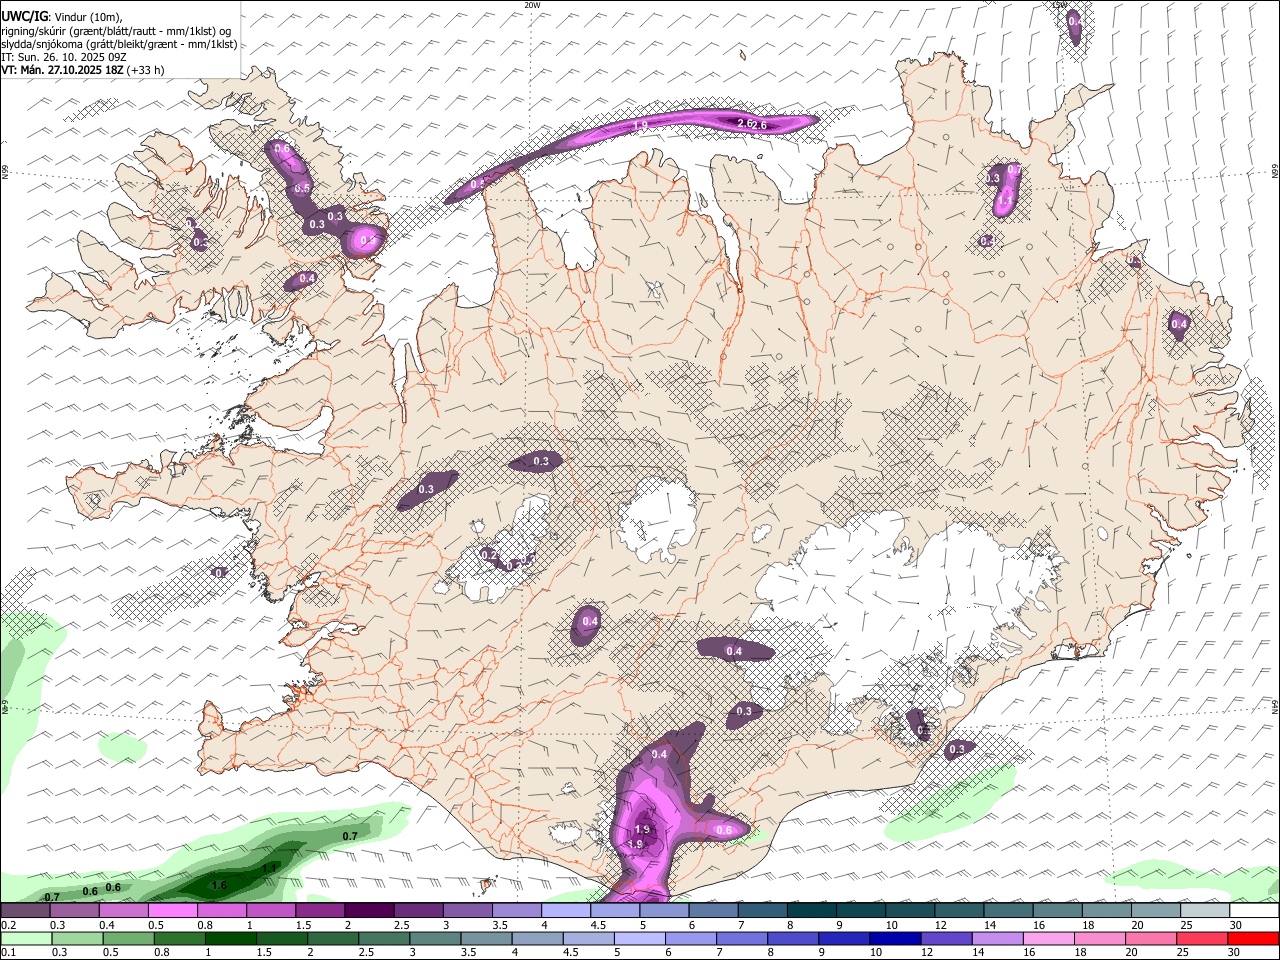Click the 'slydda/snjókoma' legend description line

pyautogui.click(x=119, y=44)
